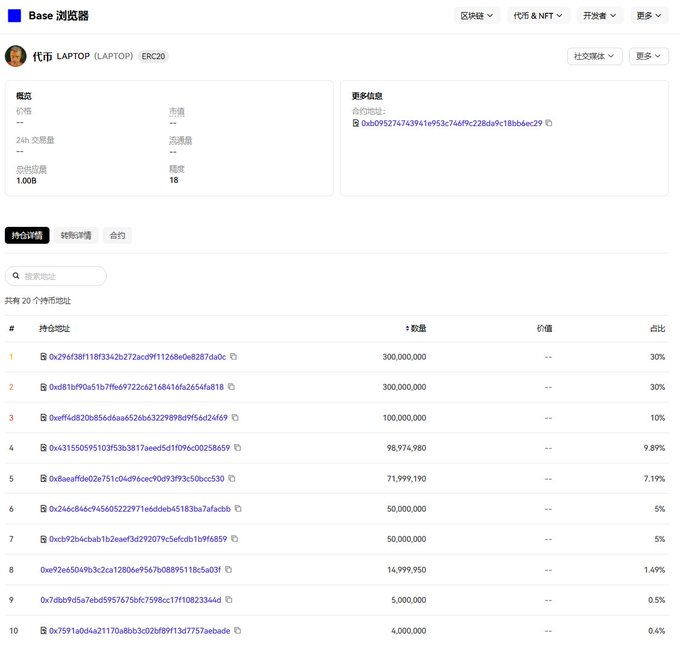Click contract icon beside 0x43155059 address
The height and width of the screenshot is (645, 680).
43,448
